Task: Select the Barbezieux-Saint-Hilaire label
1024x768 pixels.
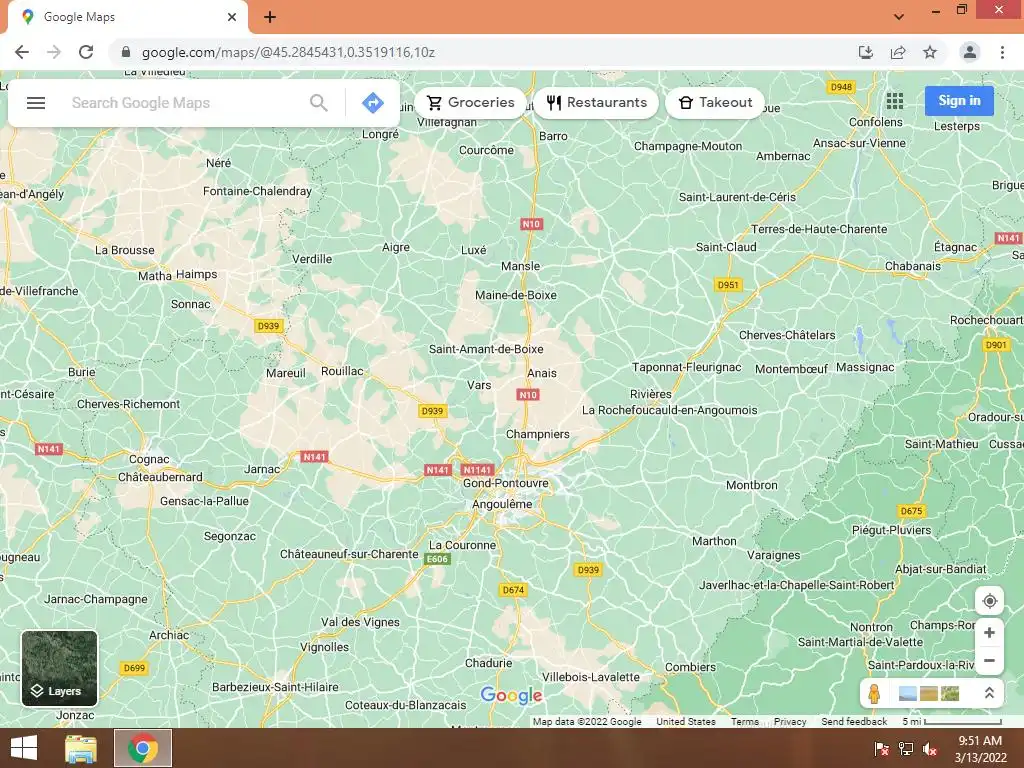Action: tap(275, 687)
